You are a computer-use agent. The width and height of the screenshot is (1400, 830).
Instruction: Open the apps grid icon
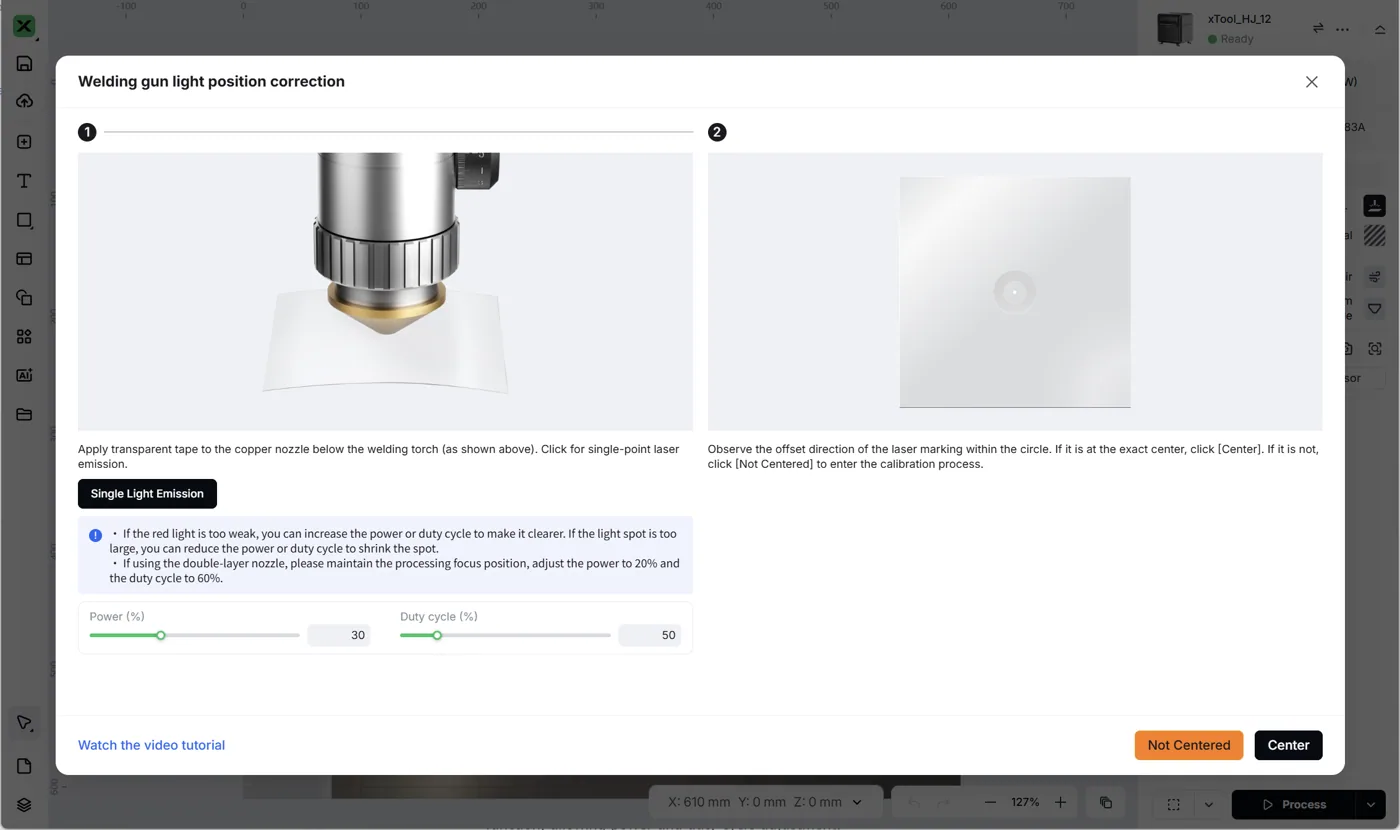(25, 337)
